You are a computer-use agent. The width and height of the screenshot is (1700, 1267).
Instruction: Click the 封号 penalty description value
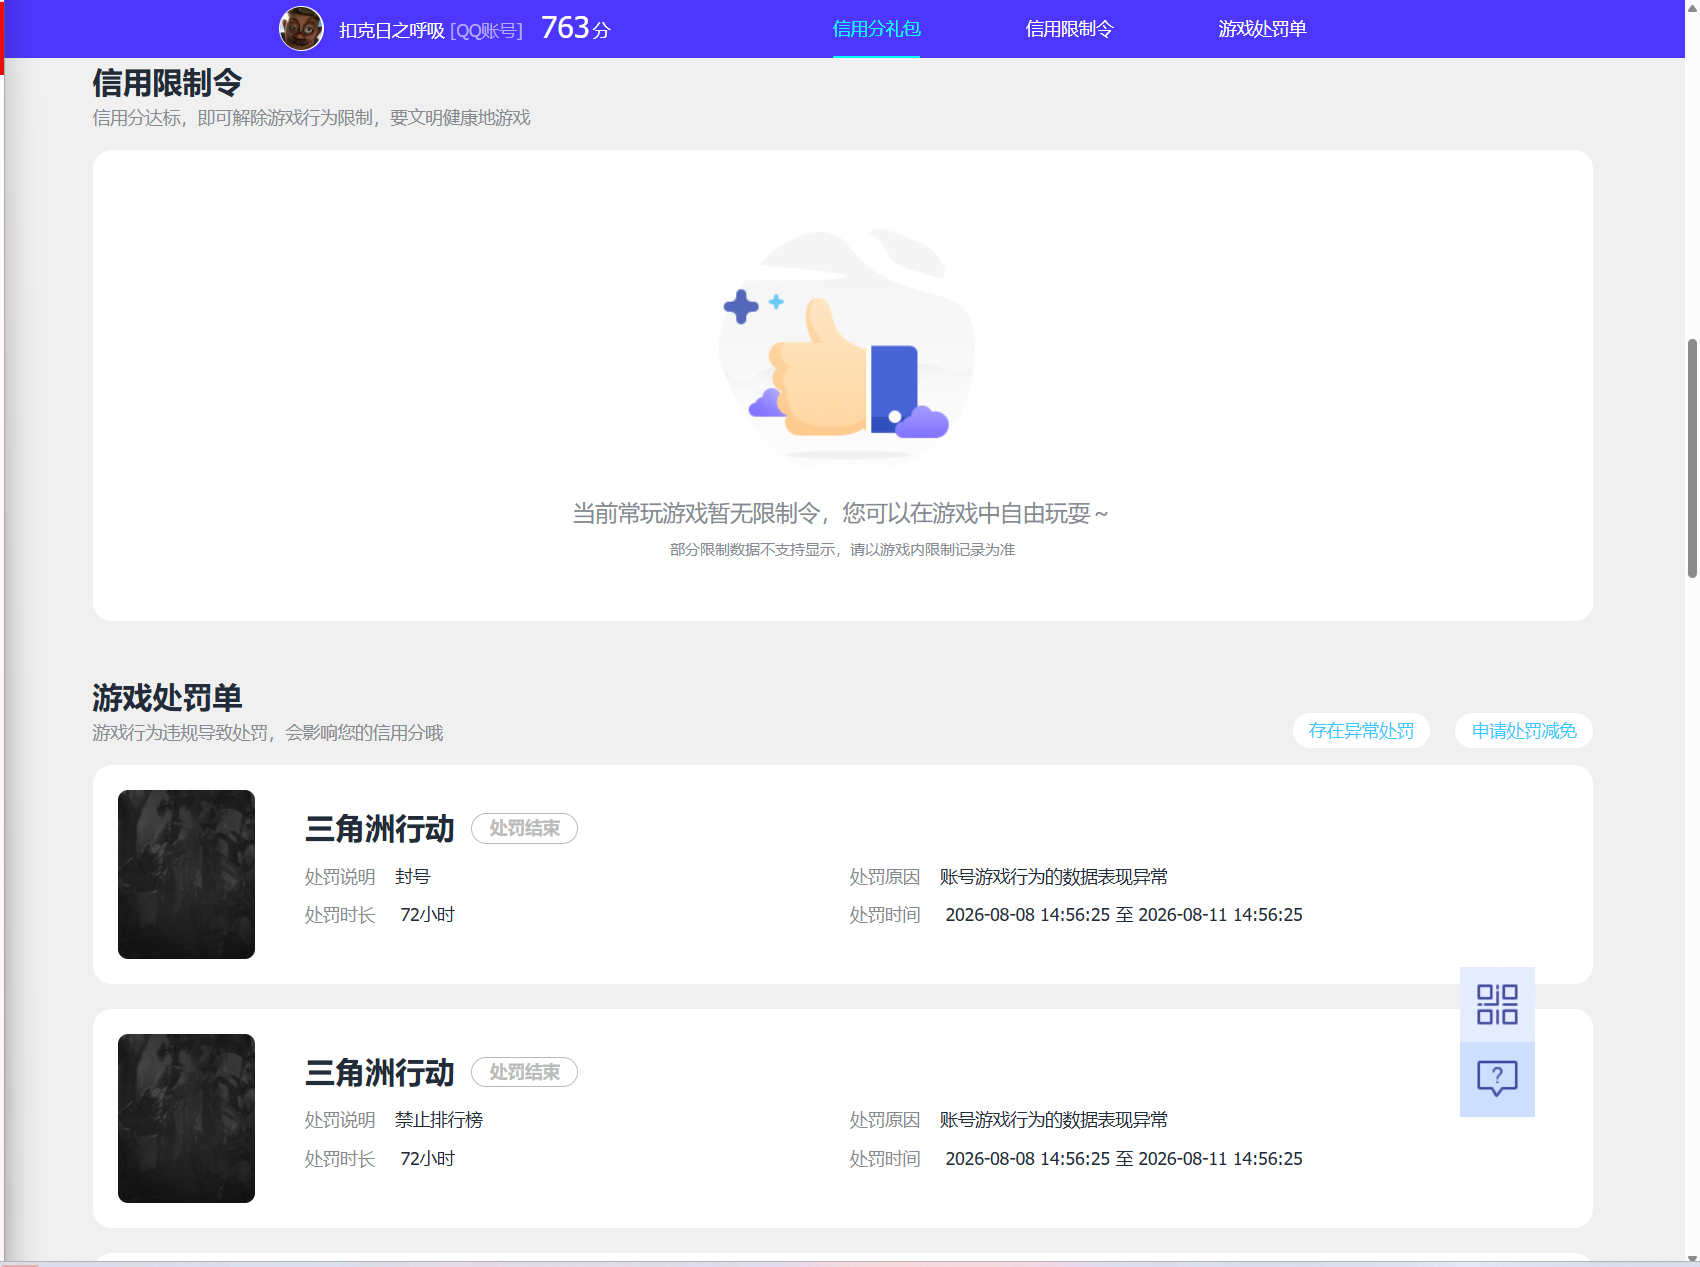(x=412, y=877)
